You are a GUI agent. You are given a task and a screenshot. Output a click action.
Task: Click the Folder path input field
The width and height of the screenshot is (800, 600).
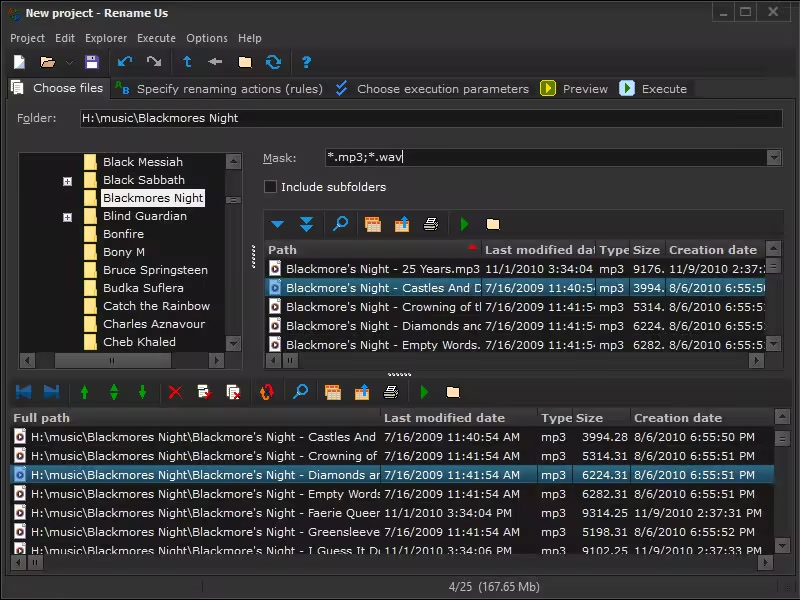tap(431, 118)
